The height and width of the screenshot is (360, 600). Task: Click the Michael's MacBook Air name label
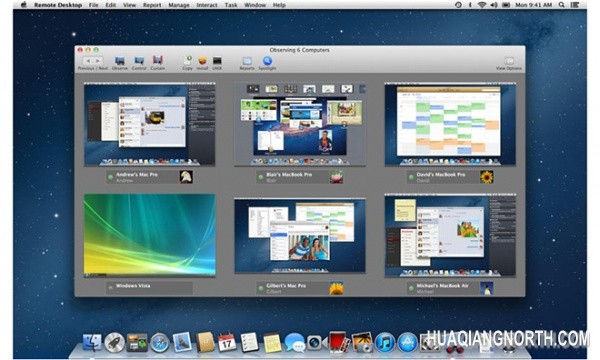[442, 286]
